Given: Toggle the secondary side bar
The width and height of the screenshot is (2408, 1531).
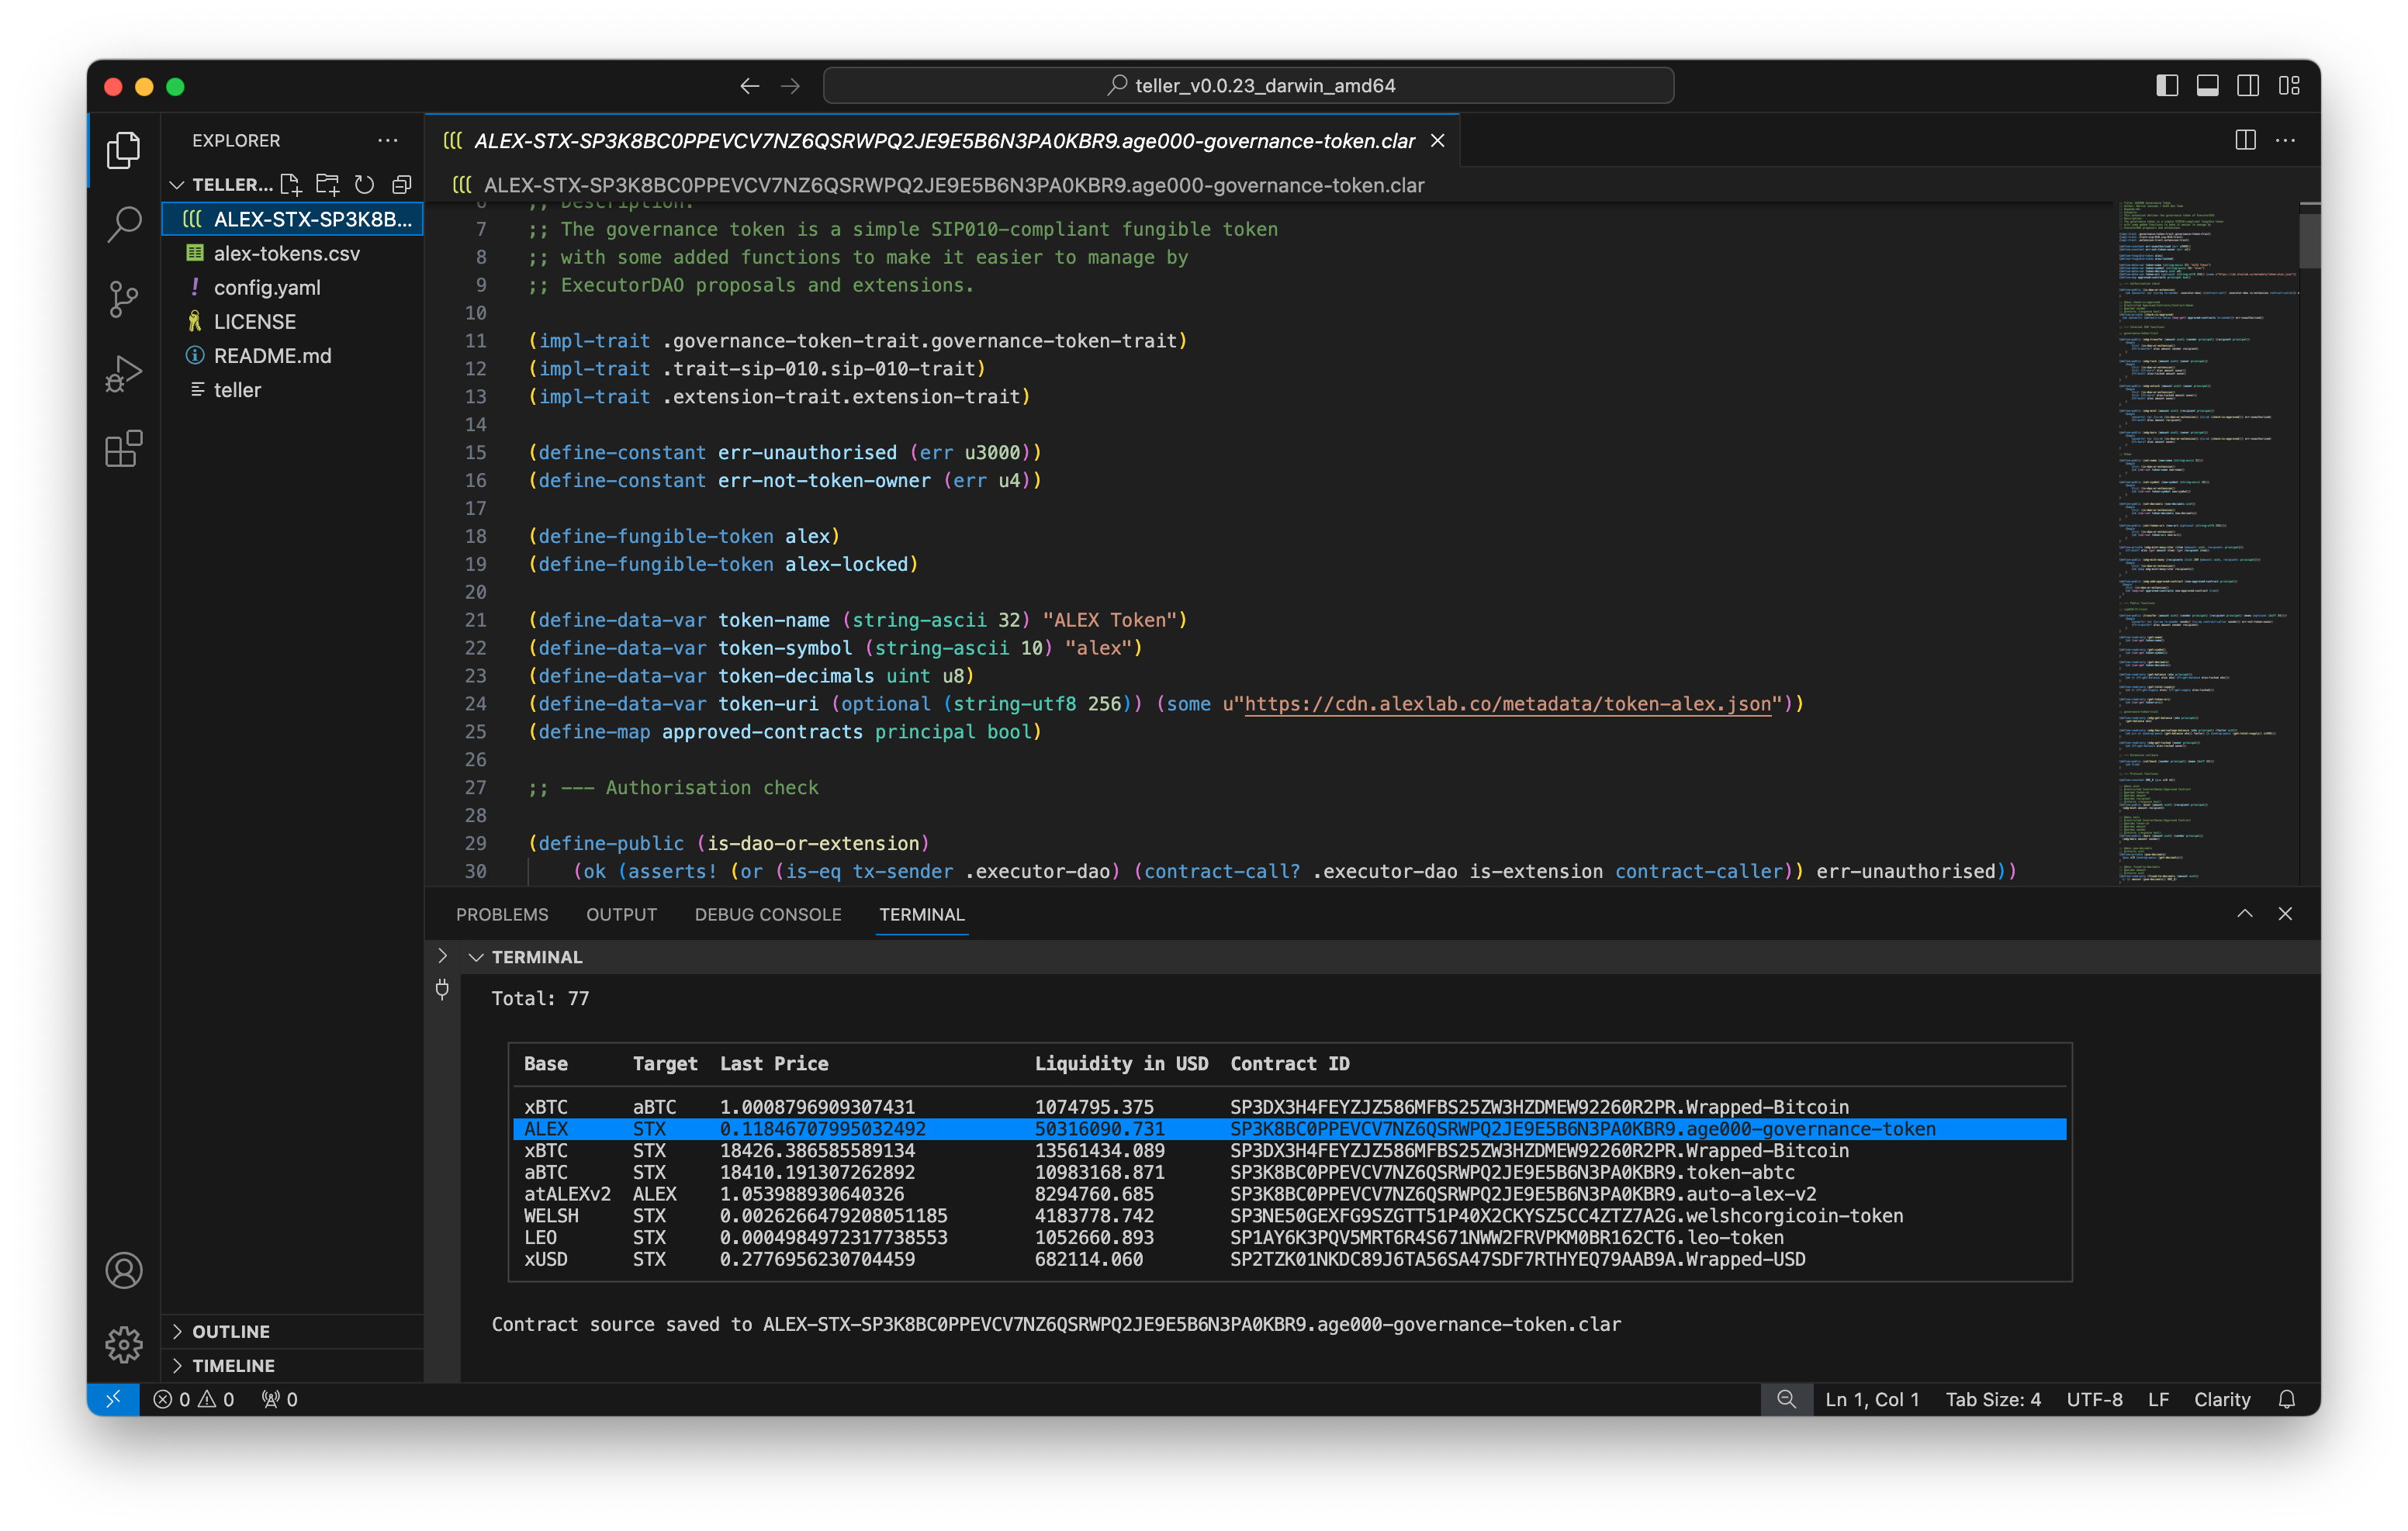Looking at the screenshot, I should tap(2247, 86).
